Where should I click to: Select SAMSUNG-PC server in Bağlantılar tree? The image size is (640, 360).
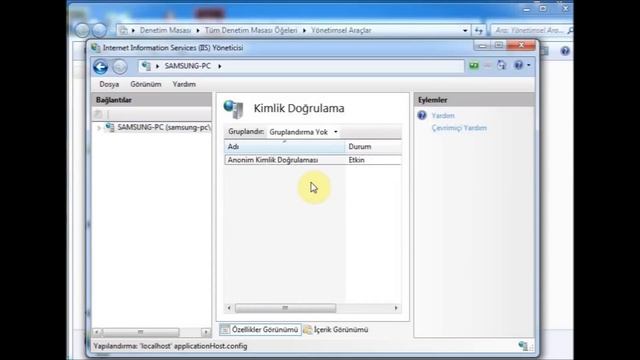163,127
